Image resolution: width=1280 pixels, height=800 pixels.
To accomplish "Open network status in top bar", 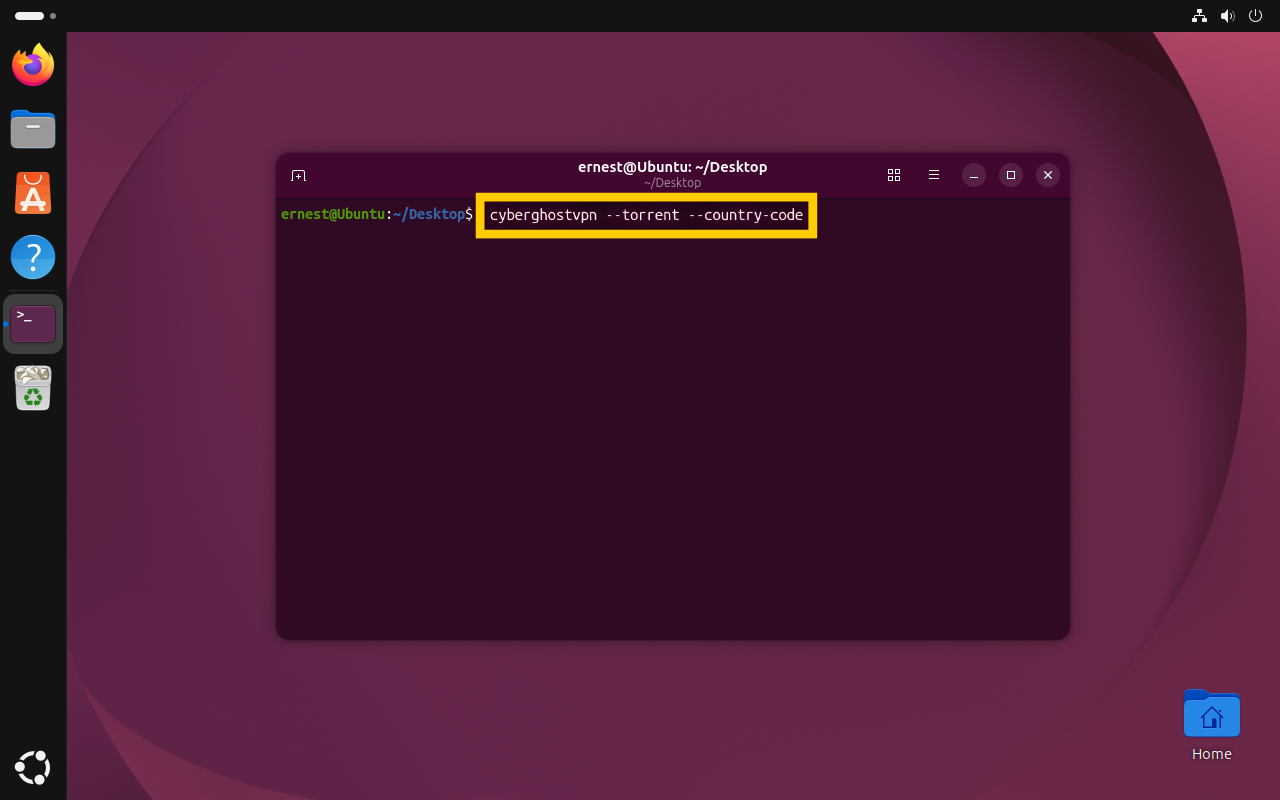I will coord(1199,16).
